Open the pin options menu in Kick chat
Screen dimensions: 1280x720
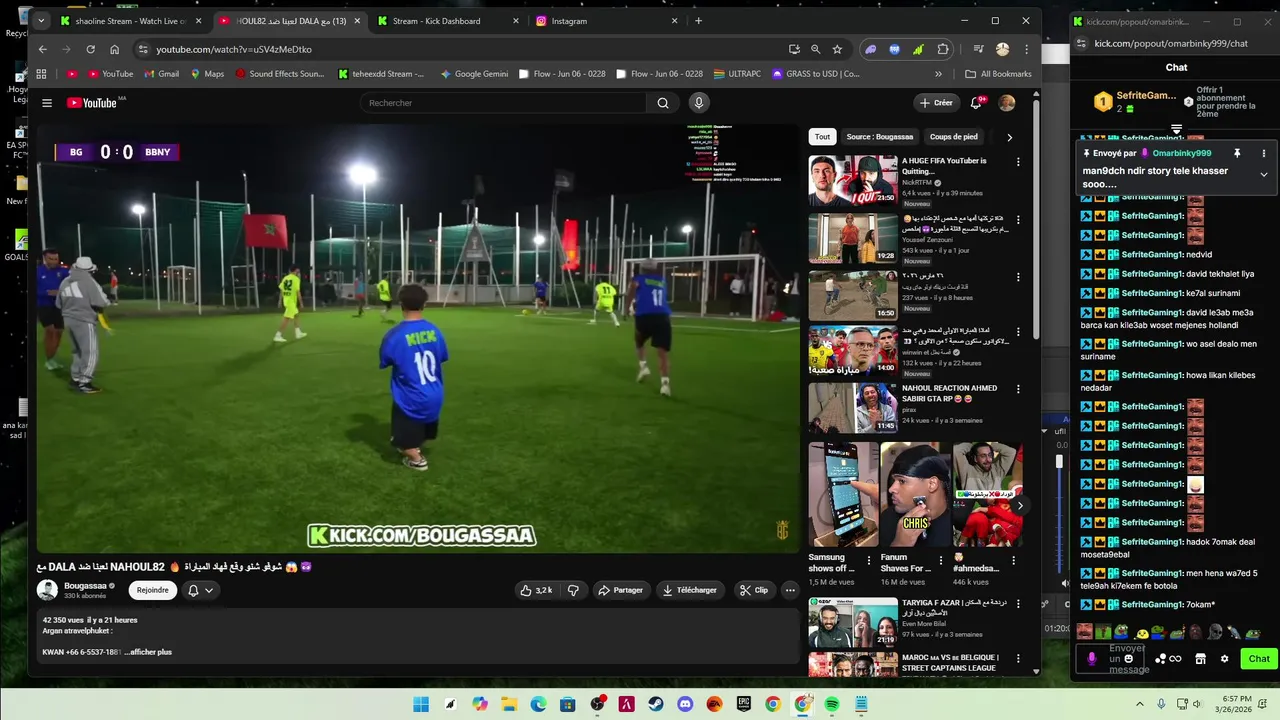(x=1263, y=153)
